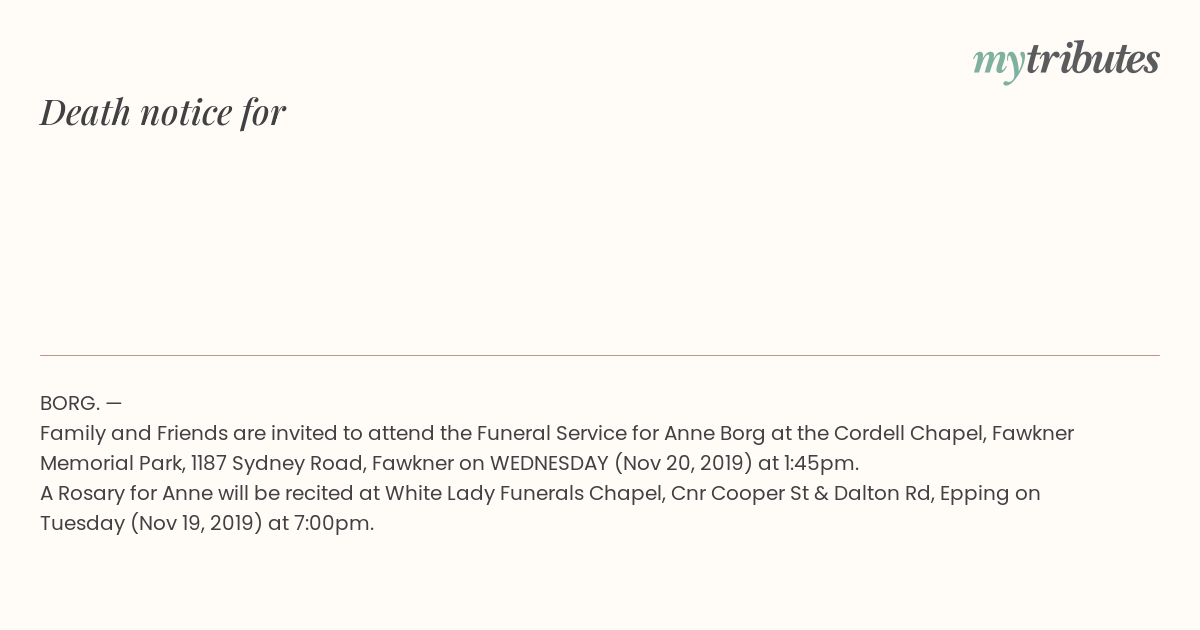Image resolution: width=1200 pixels, height=630 pixels.
Task: Click the horizontal divider line
Action: point(600,355)
